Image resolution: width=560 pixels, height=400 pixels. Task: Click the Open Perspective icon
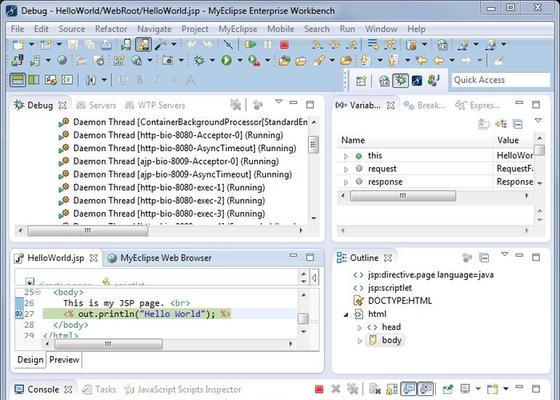pos(361,81)
